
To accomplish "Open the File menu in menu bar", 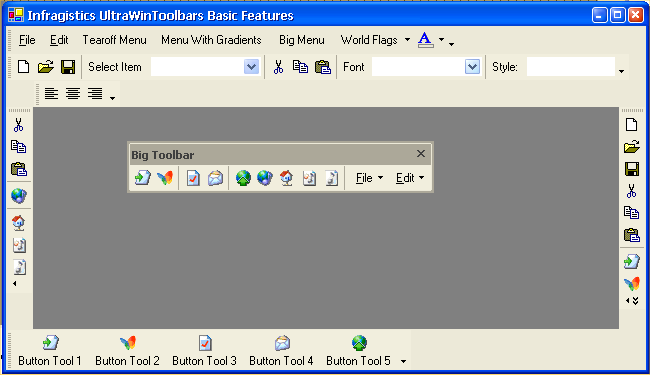I will pos(27,40).
